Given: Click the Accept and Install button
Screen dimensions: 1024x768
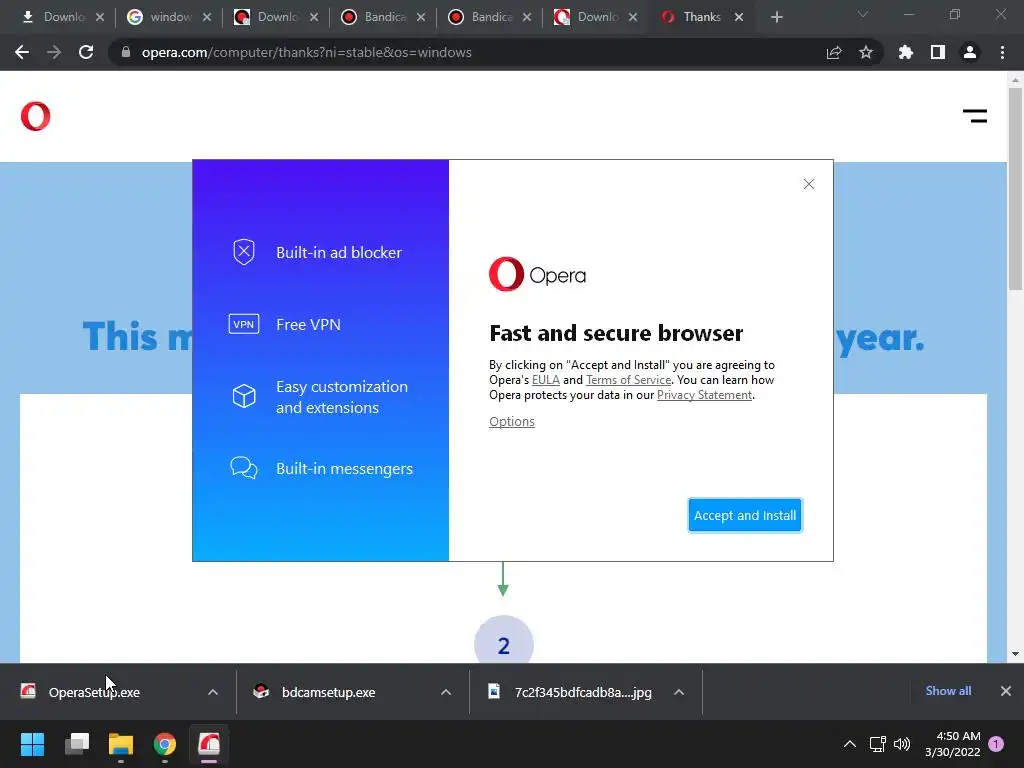Looking at the screenshot, I should point(744,515).
